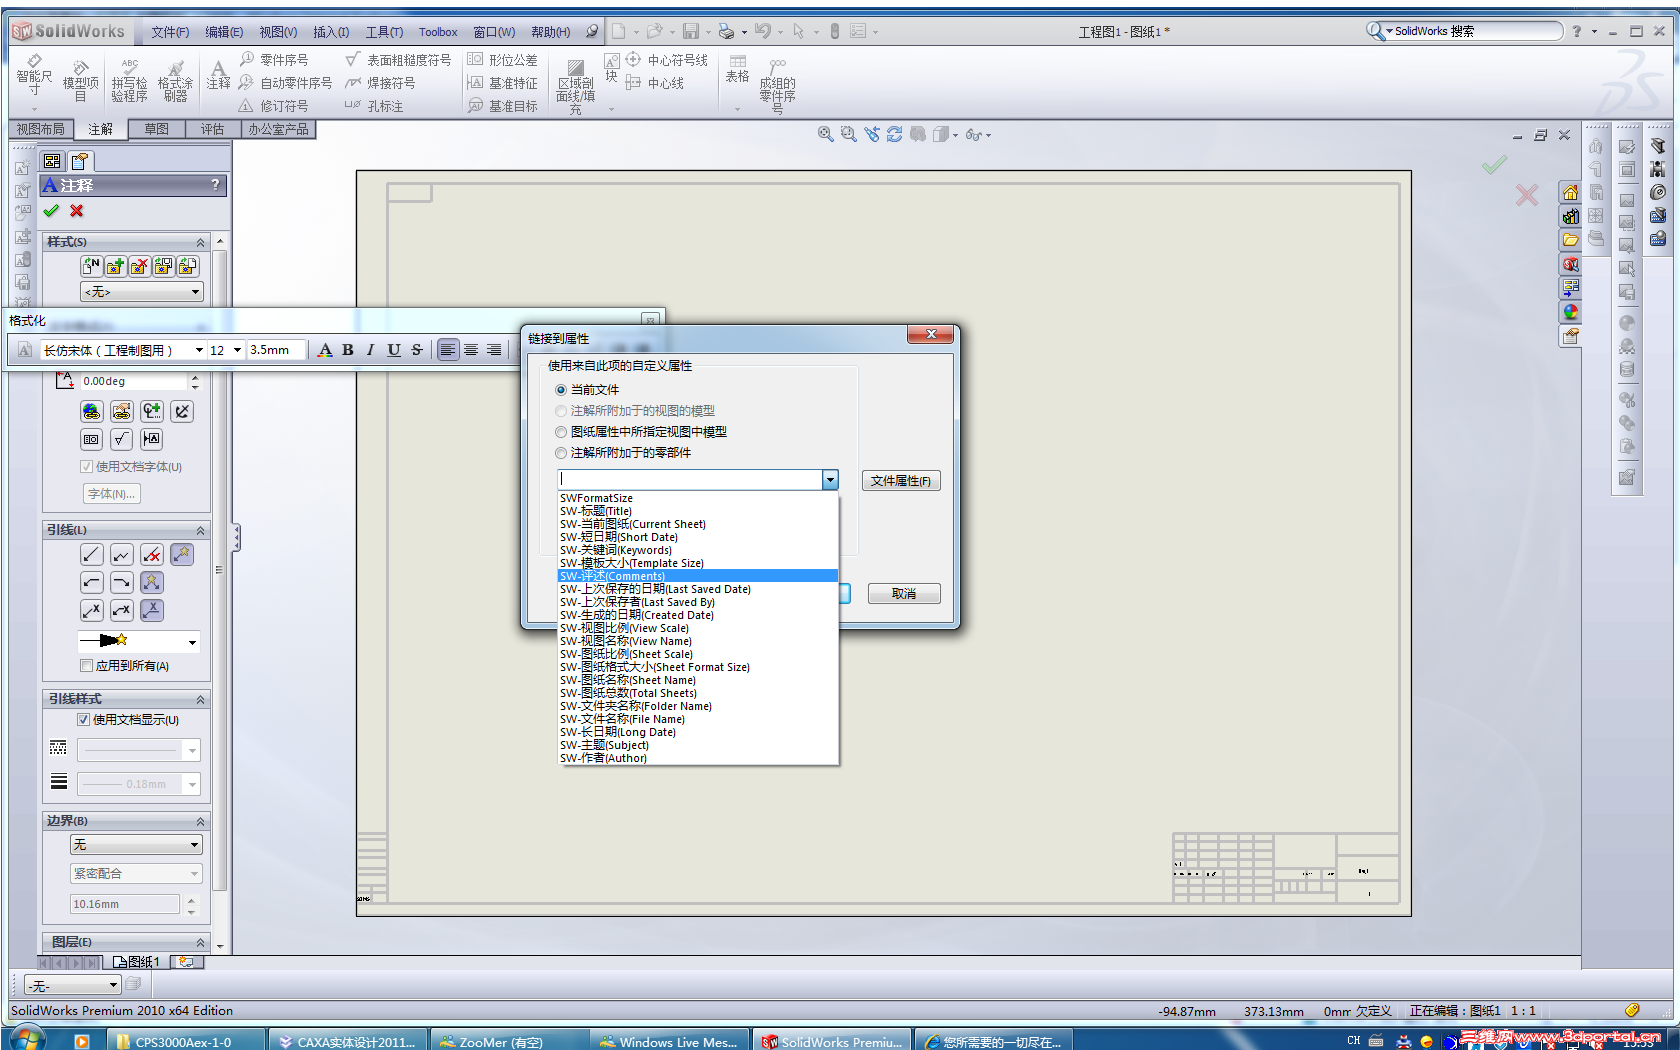Click the angle 0.00deg input field
The width and height of the screenshot is (1680, 1050).
(x=134, y=381)
